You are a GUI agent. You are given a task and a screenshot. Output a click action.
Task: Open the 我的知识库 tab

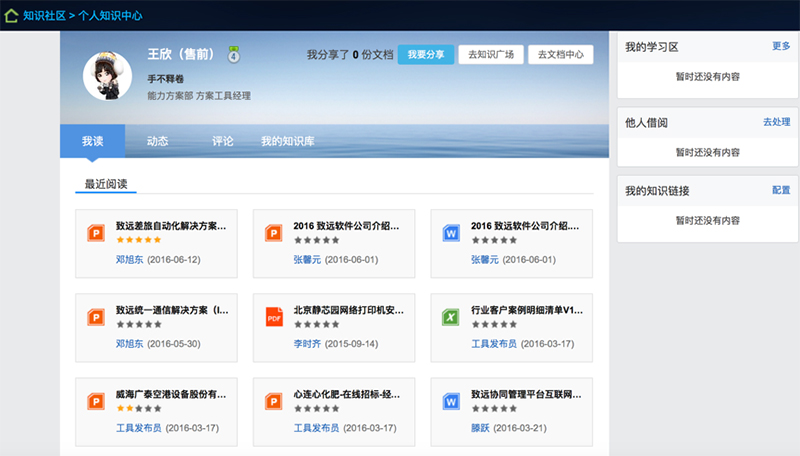point(288,141)
